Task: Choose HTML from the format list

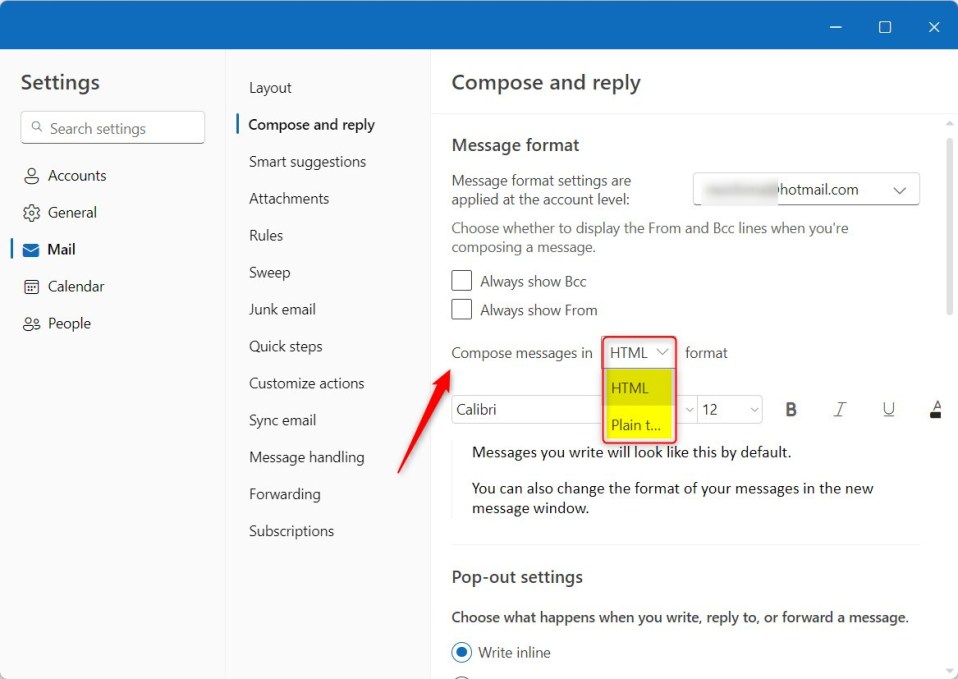Action: 639,387
